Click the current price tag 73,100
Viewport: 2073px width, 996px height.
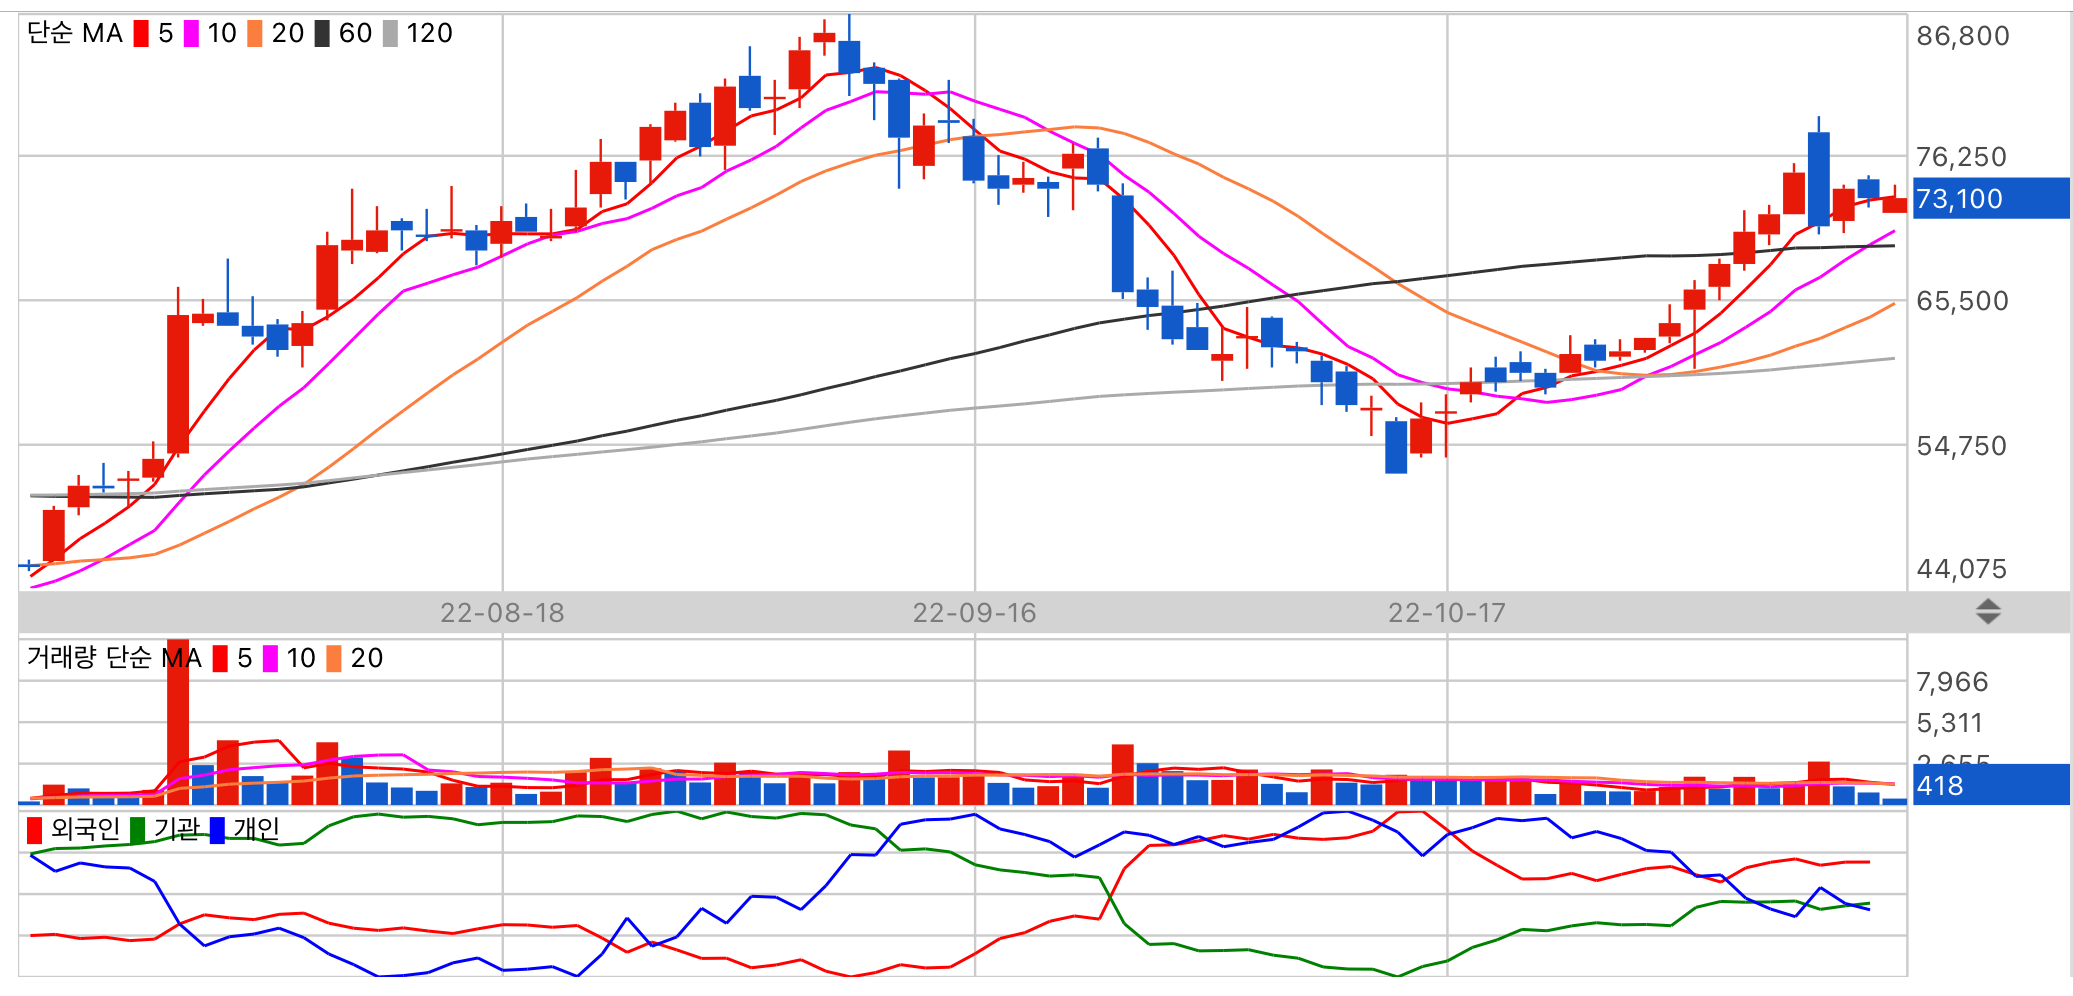click(x=1991, y=199)
